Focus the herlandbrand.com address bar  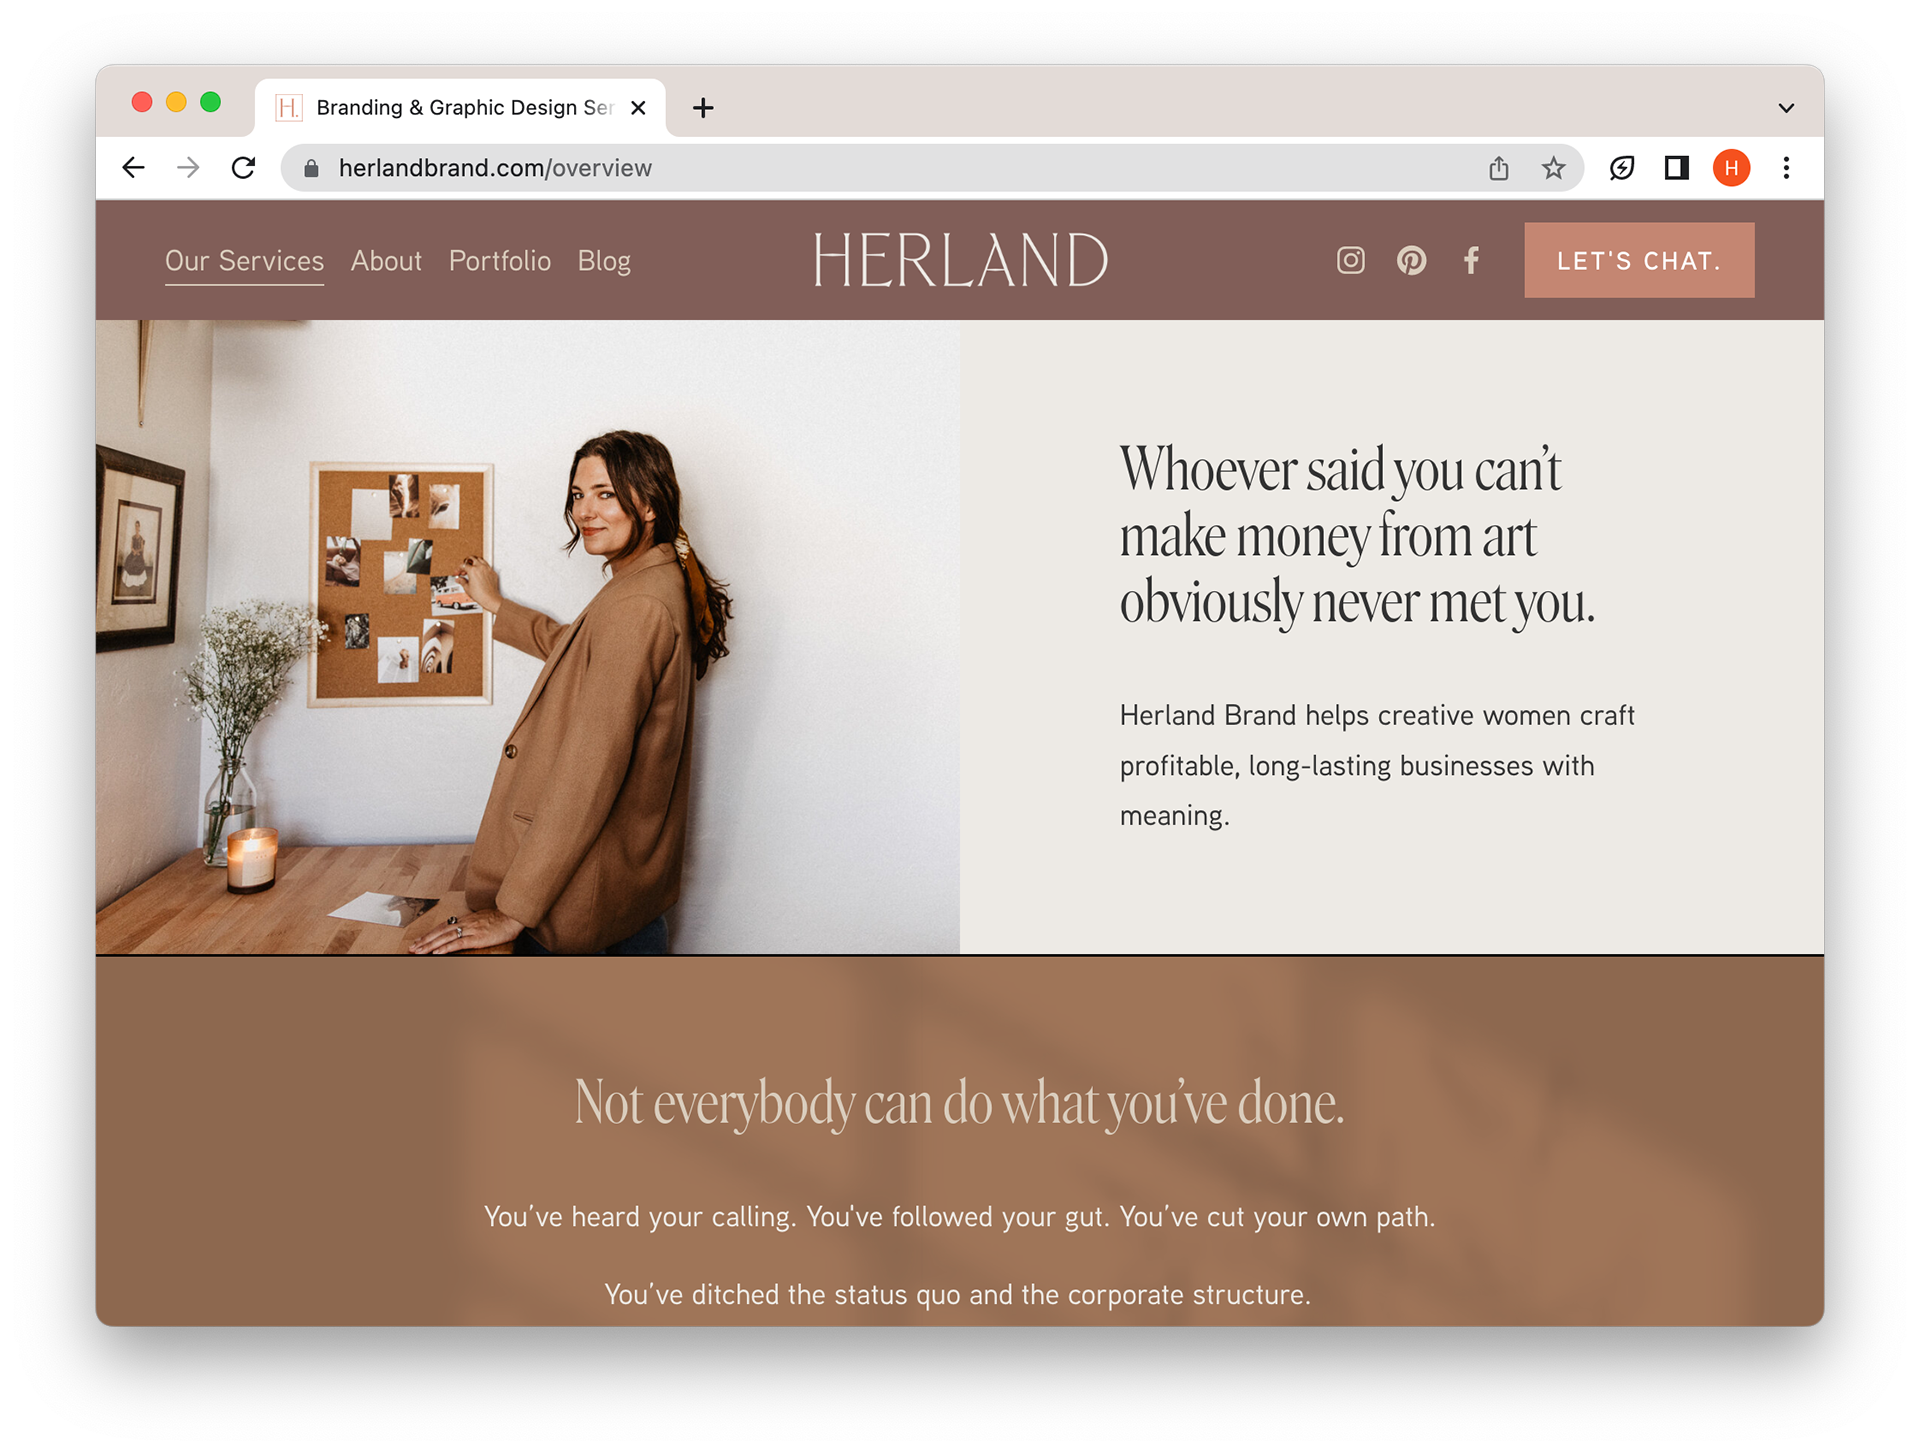coord(900,168)
